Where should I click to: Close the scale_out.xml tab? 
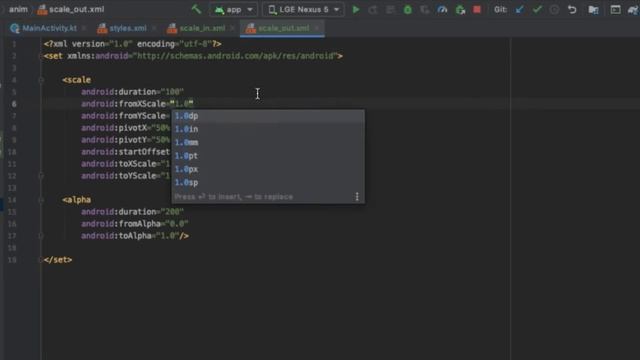(x=317, y=28)
